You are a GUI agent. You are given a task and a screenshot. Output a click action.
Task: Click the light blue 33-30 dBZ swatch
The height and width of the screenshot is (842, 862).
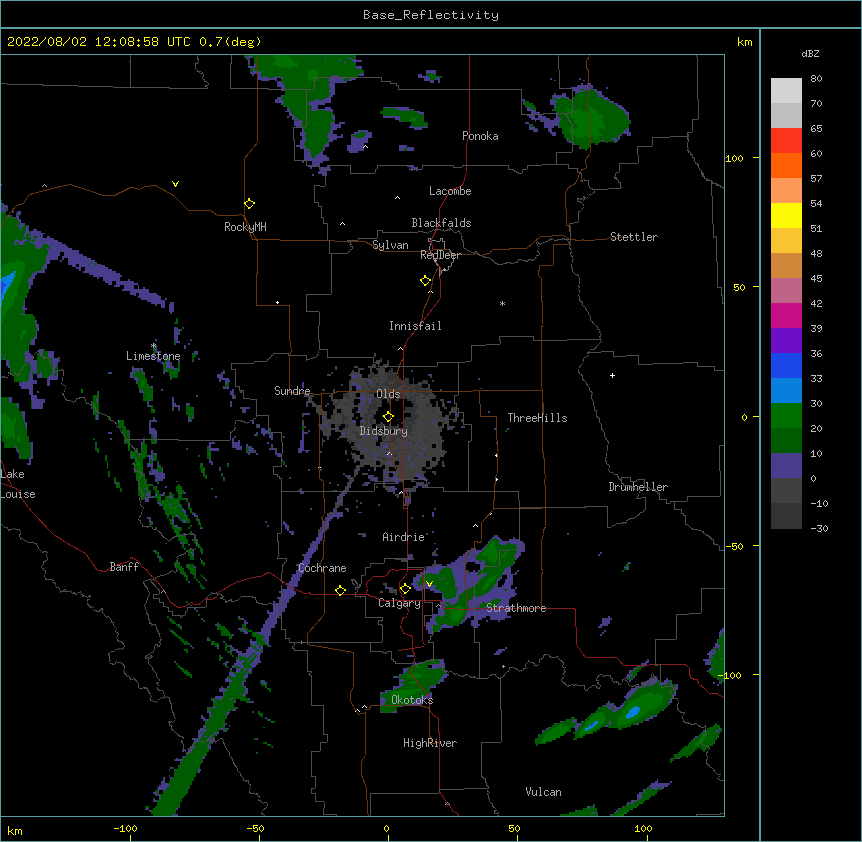coord(786,390)
